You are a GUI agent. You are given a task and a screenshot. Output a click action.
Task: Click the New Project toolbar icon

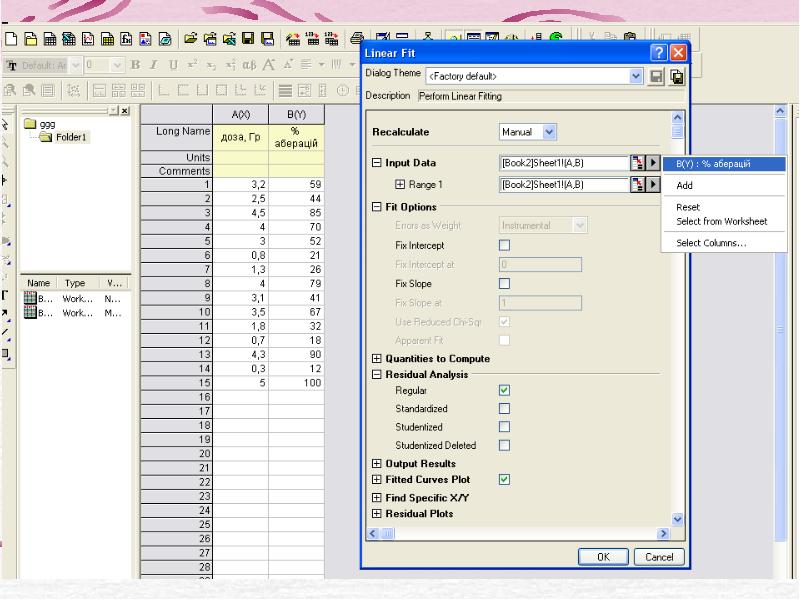pyautogui.click(x=11, y=40)
